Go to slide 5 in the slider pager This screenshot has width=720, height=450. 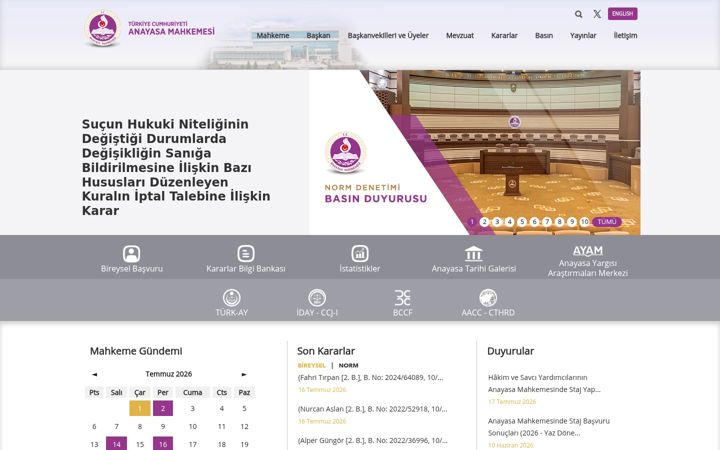[x=522, y=222]
